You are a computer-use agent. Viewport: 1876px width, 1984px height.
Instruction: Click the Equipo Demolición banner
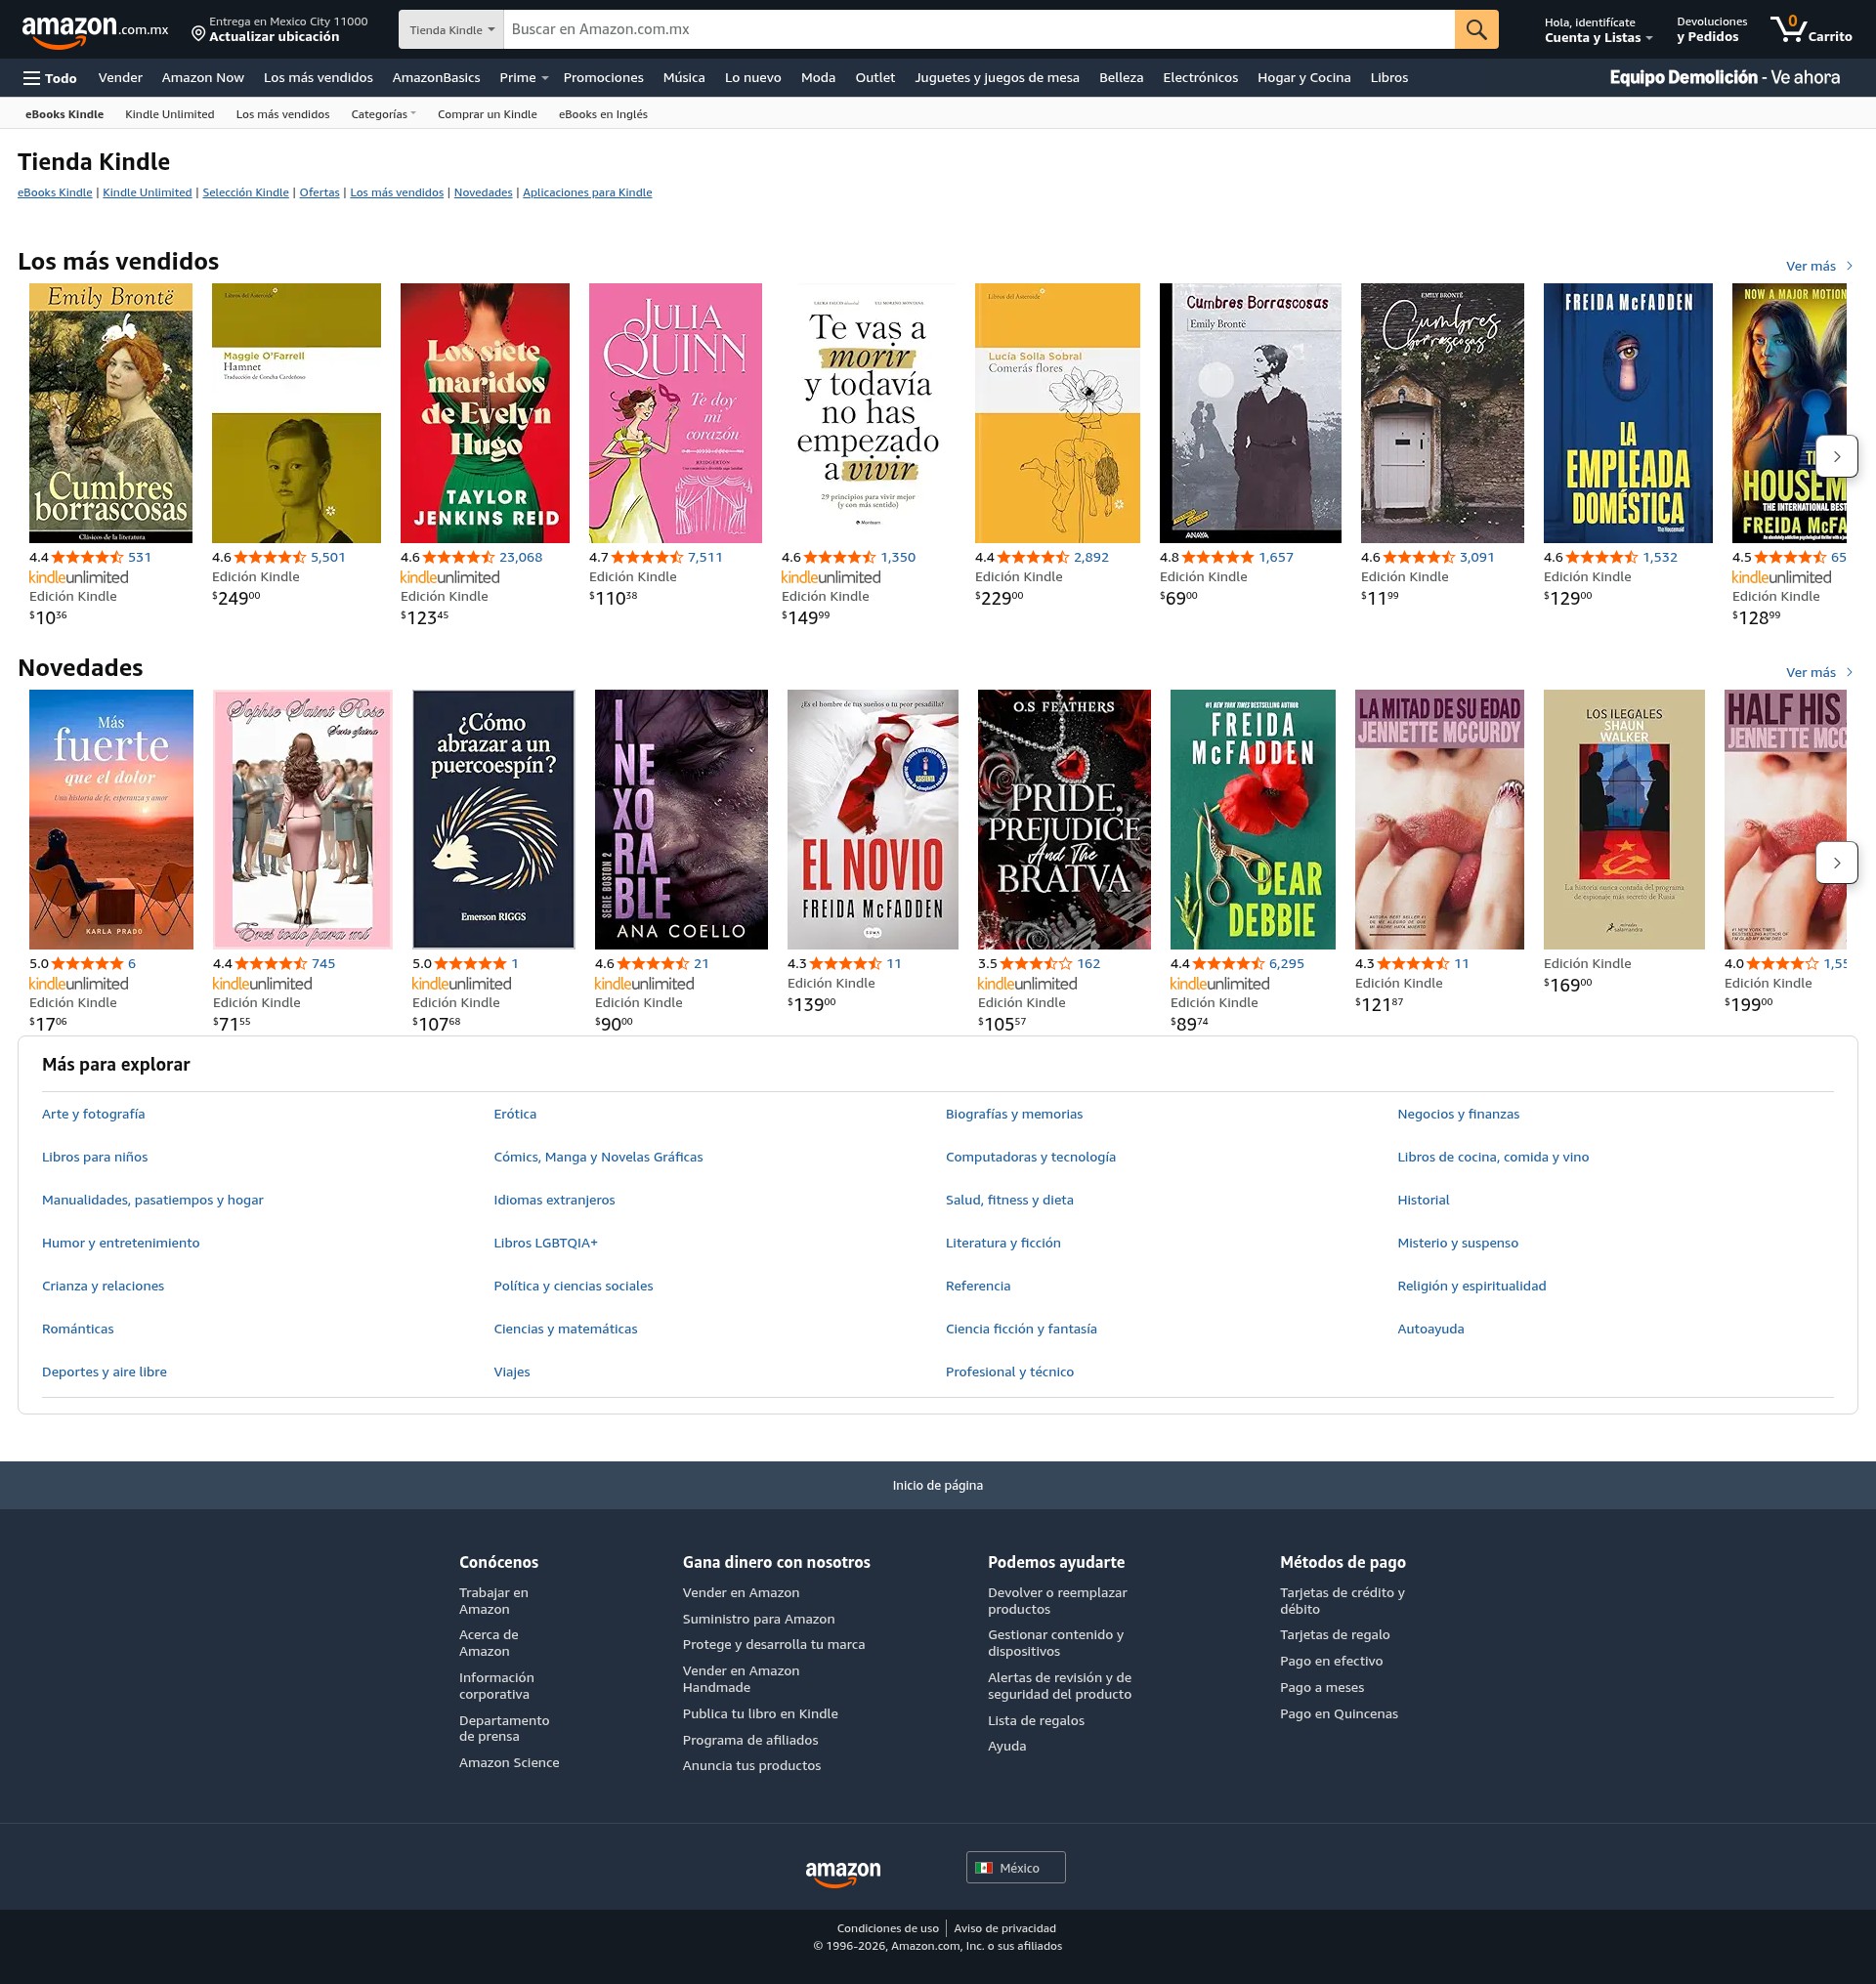[x=1724, y=77]
